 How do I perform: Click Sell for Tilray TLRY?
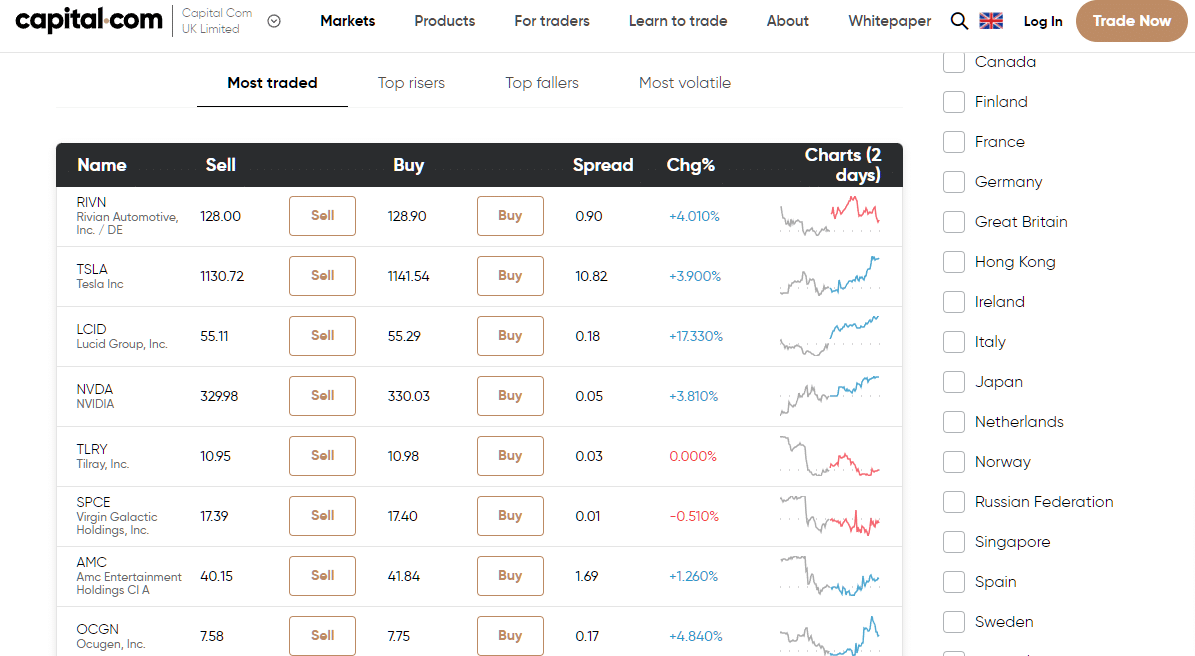322,456
